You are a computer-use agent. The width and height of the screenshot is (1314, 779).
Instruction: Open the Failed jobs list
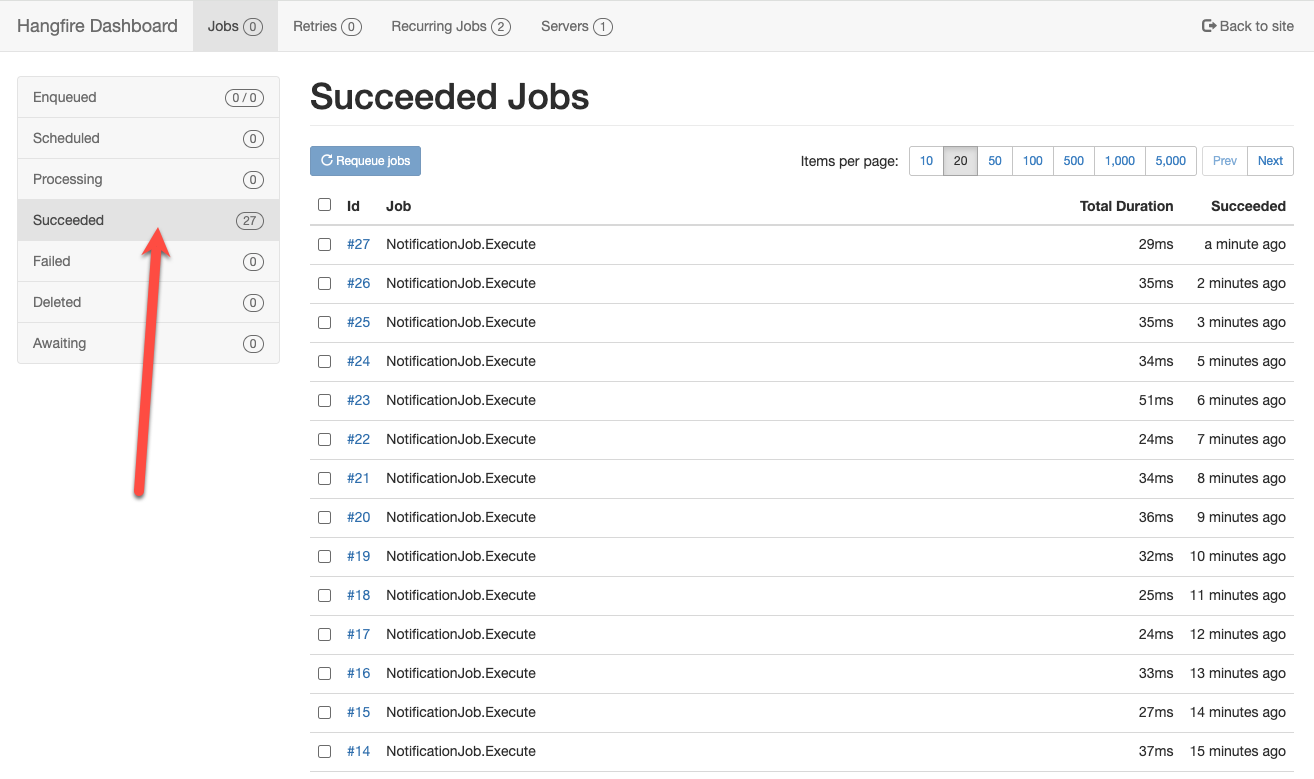tap(148, 261)
